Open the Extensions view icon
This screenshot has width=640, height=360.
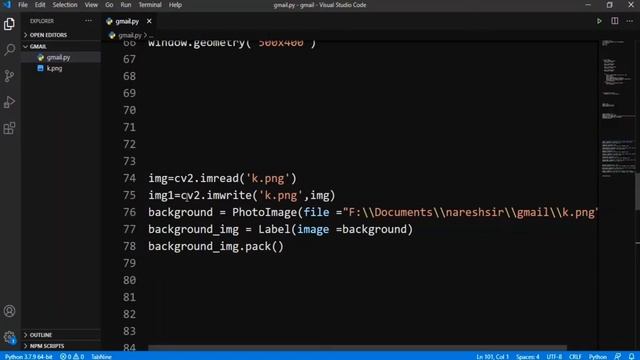pyautogui.click(x=9, y=129)
